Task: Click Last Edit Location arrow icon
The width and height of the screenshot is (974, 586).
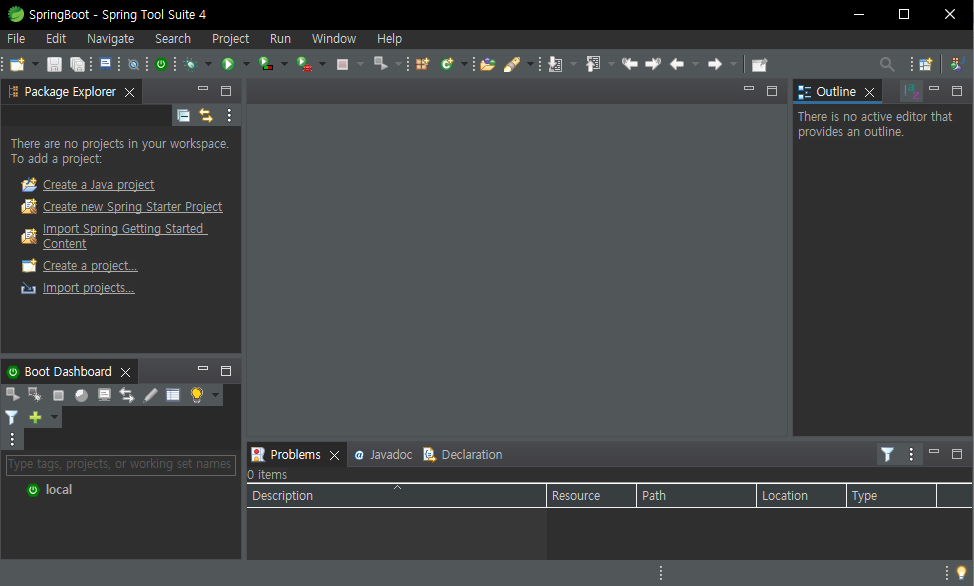Action: pyautogui.click(x=630, y=64)
